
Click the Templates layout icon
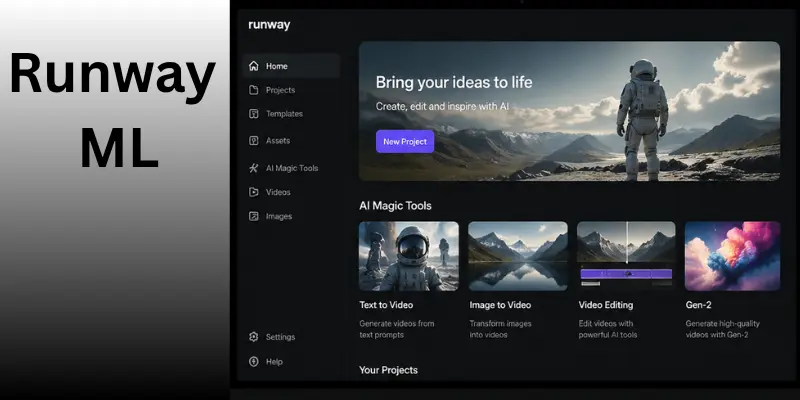[254, 114]
